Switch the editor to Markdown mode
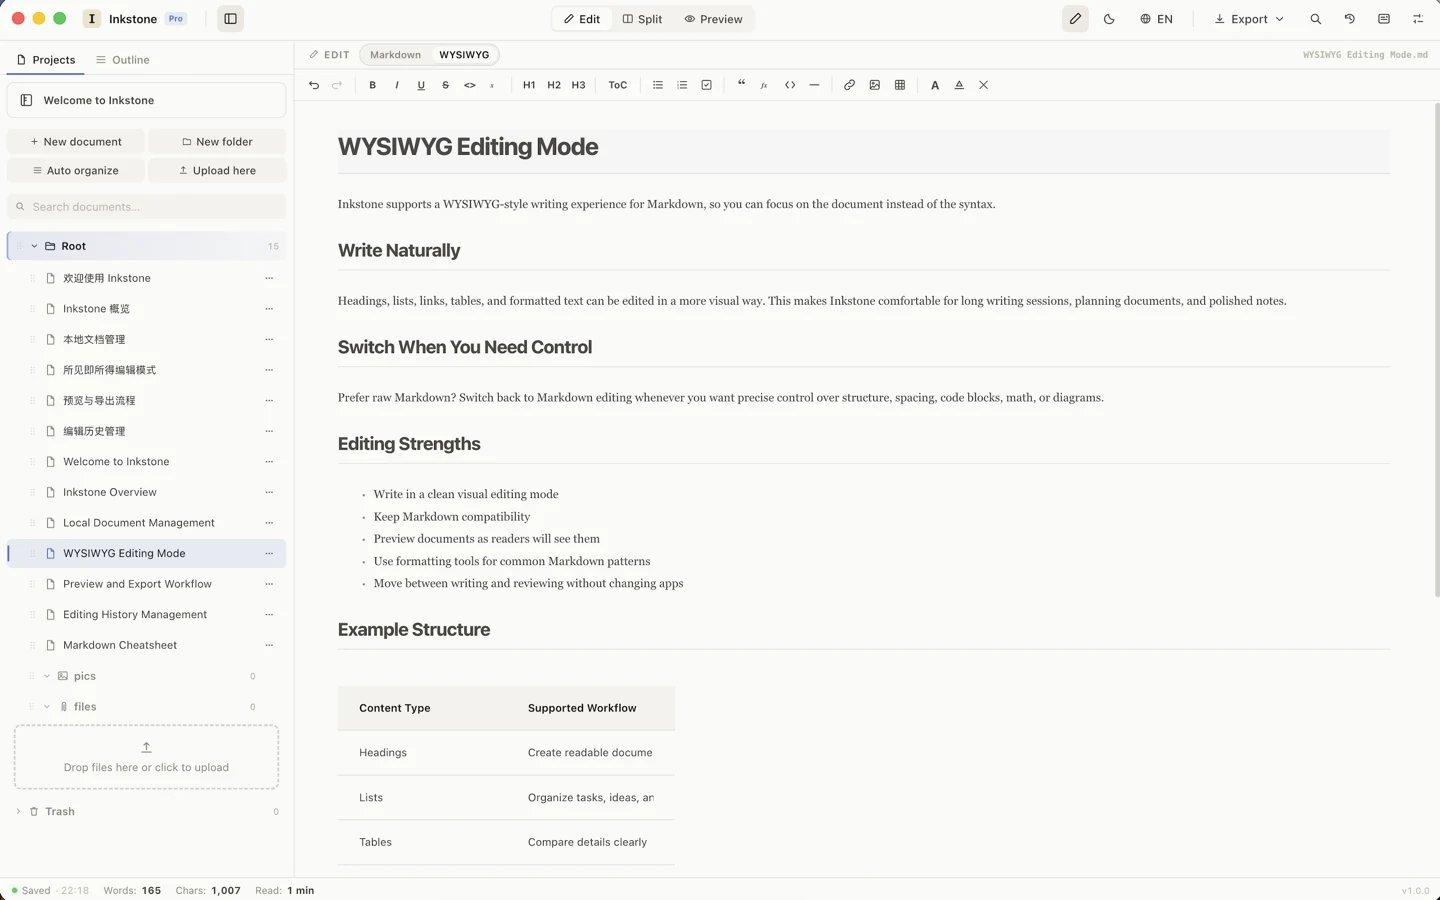 [395, 55]
